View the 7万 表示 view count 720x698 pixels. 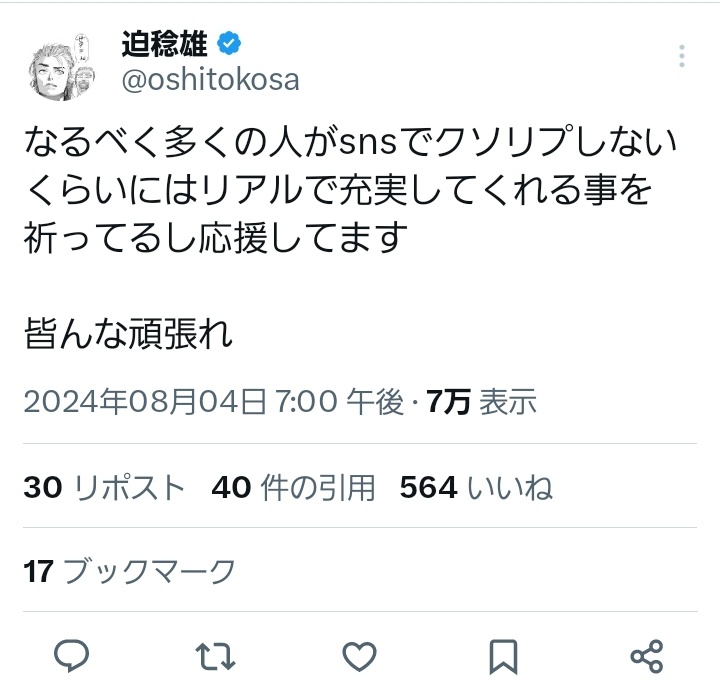481,401
